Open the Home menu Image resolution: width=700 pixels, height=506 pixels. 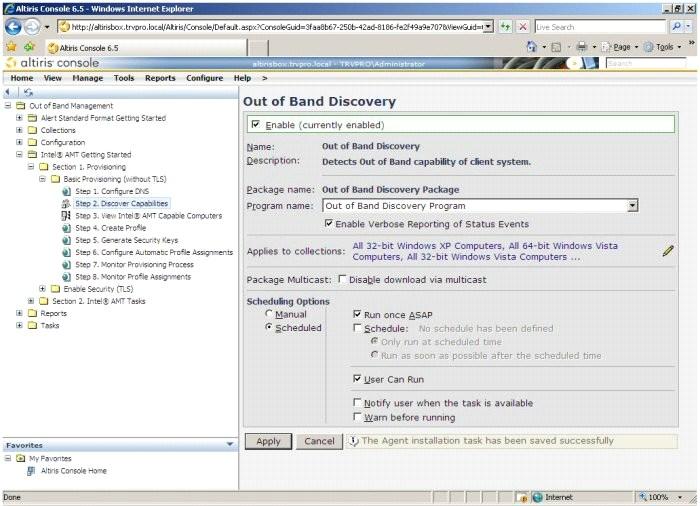click(22, 78)
